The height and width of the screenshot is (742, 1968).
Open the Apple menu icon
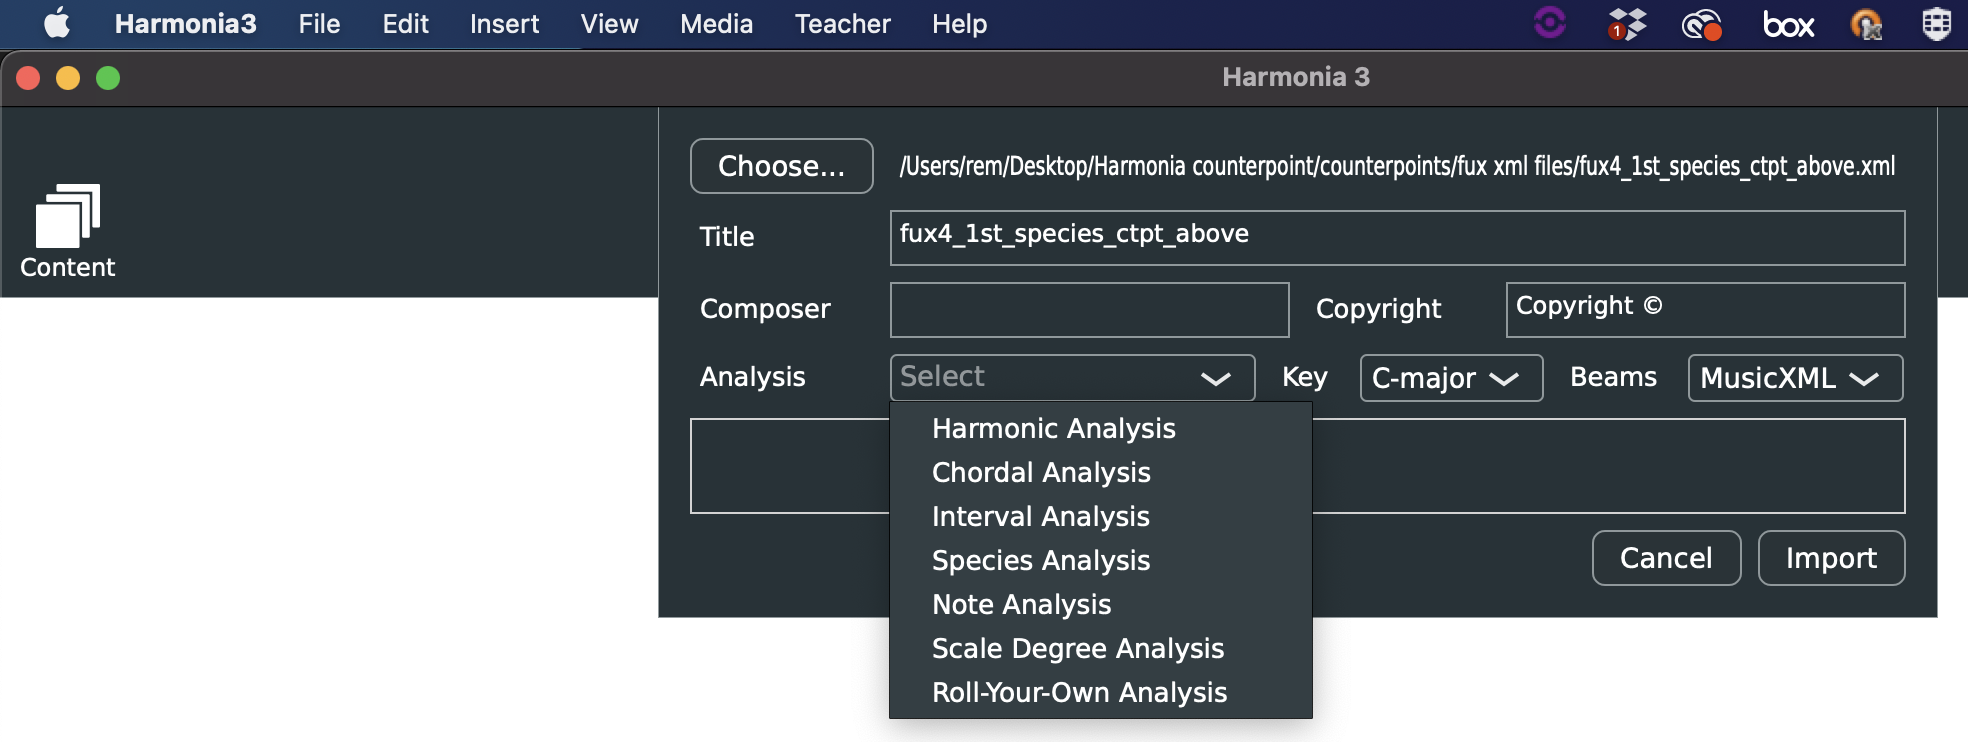[57, 23]
